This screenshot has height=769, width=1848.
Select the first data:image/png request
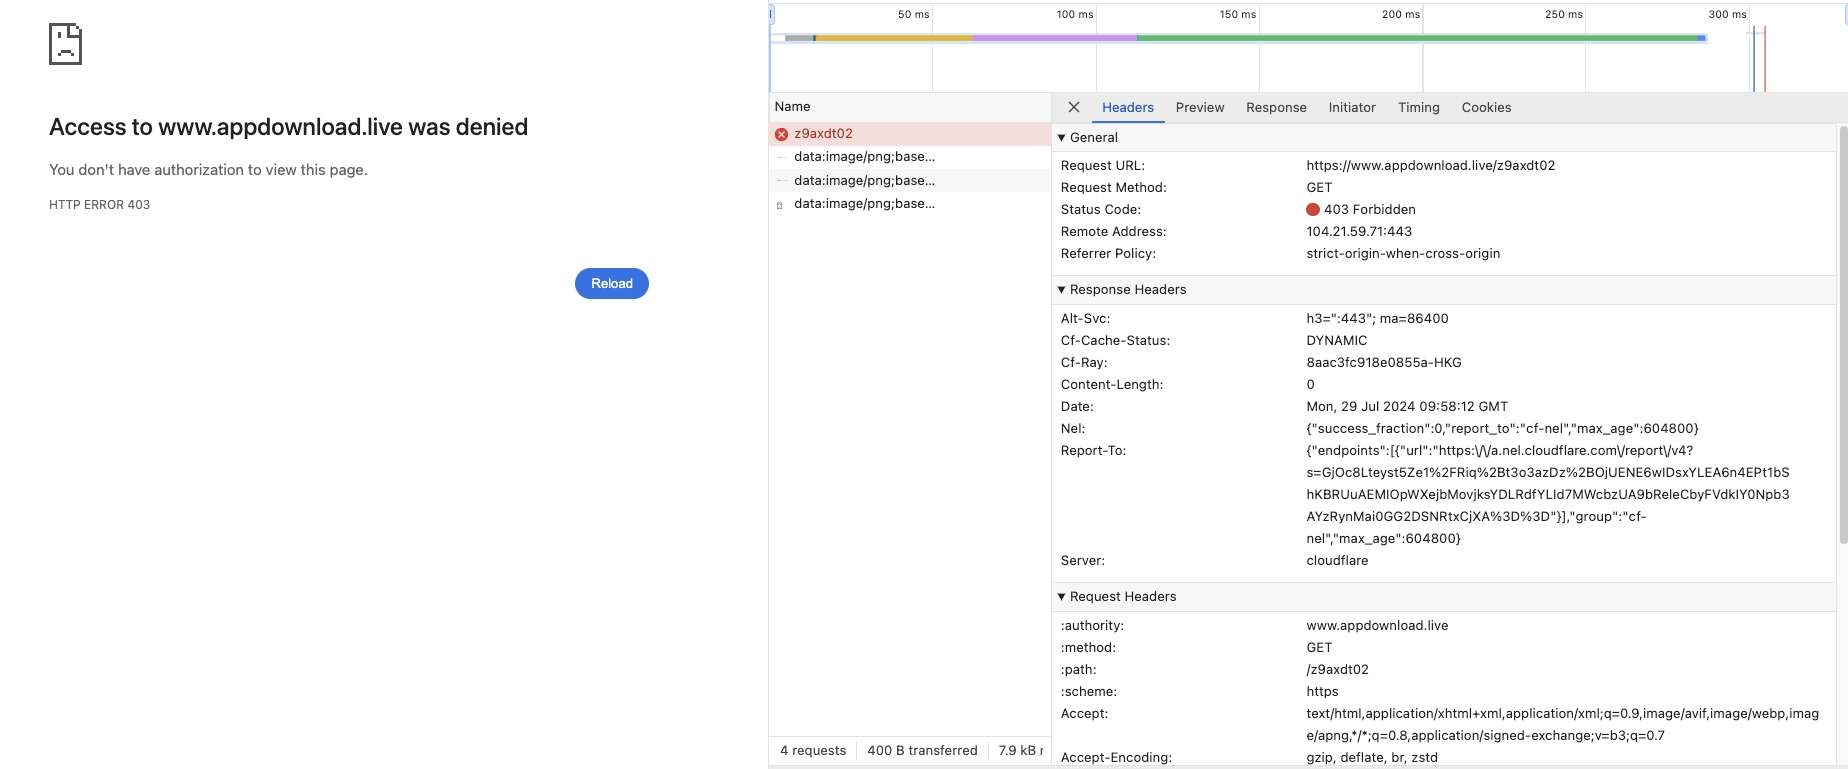click(x=910, y=157)
